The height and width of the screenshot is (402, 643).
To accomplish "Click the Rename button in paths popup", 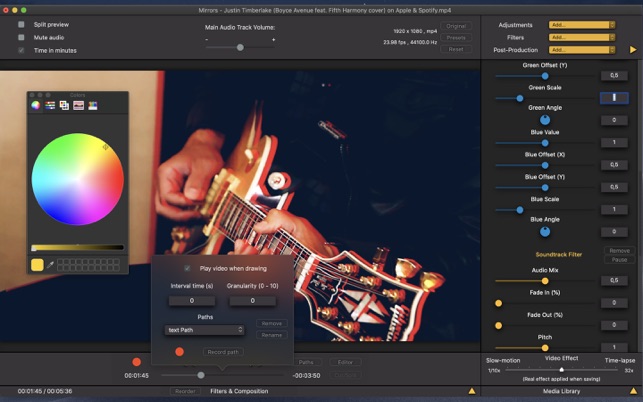I will pyautogui.click(x=271, y=335).
